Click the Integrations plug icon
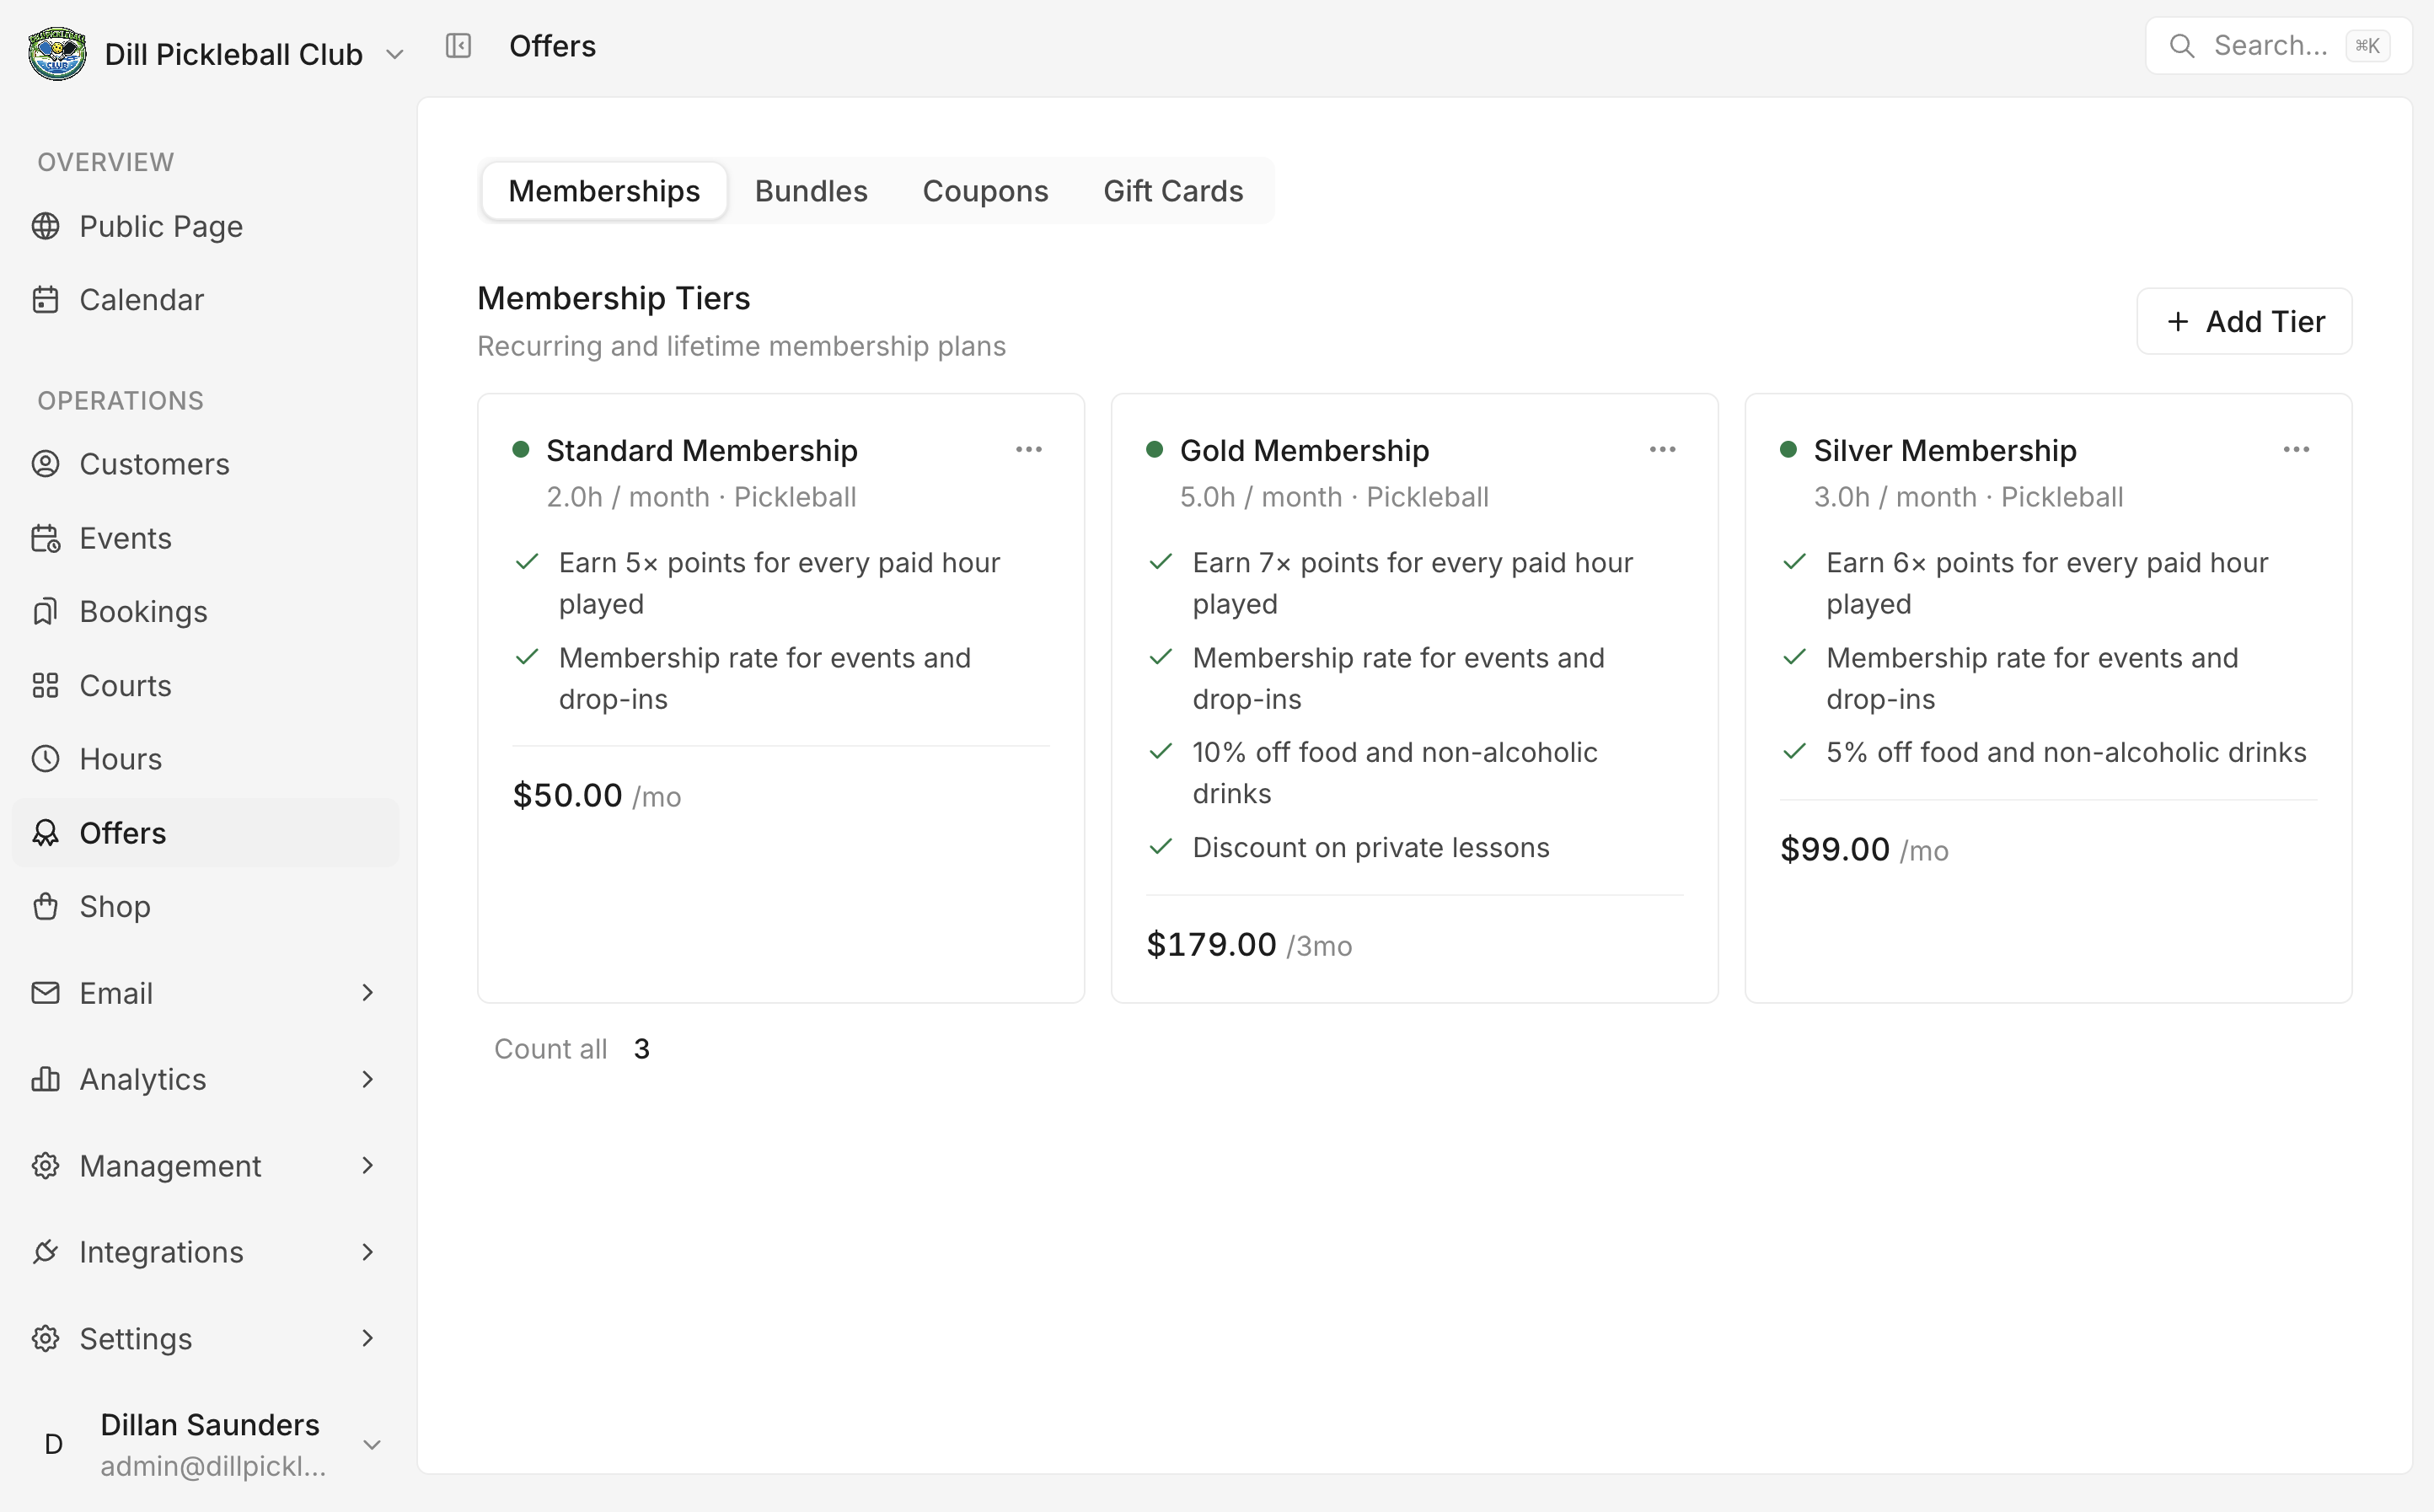 point(45,1252)
